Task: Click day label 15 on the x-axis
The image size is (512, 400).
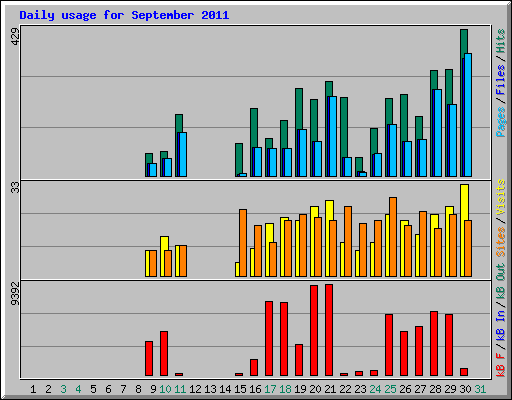Action: click(240, 389)
